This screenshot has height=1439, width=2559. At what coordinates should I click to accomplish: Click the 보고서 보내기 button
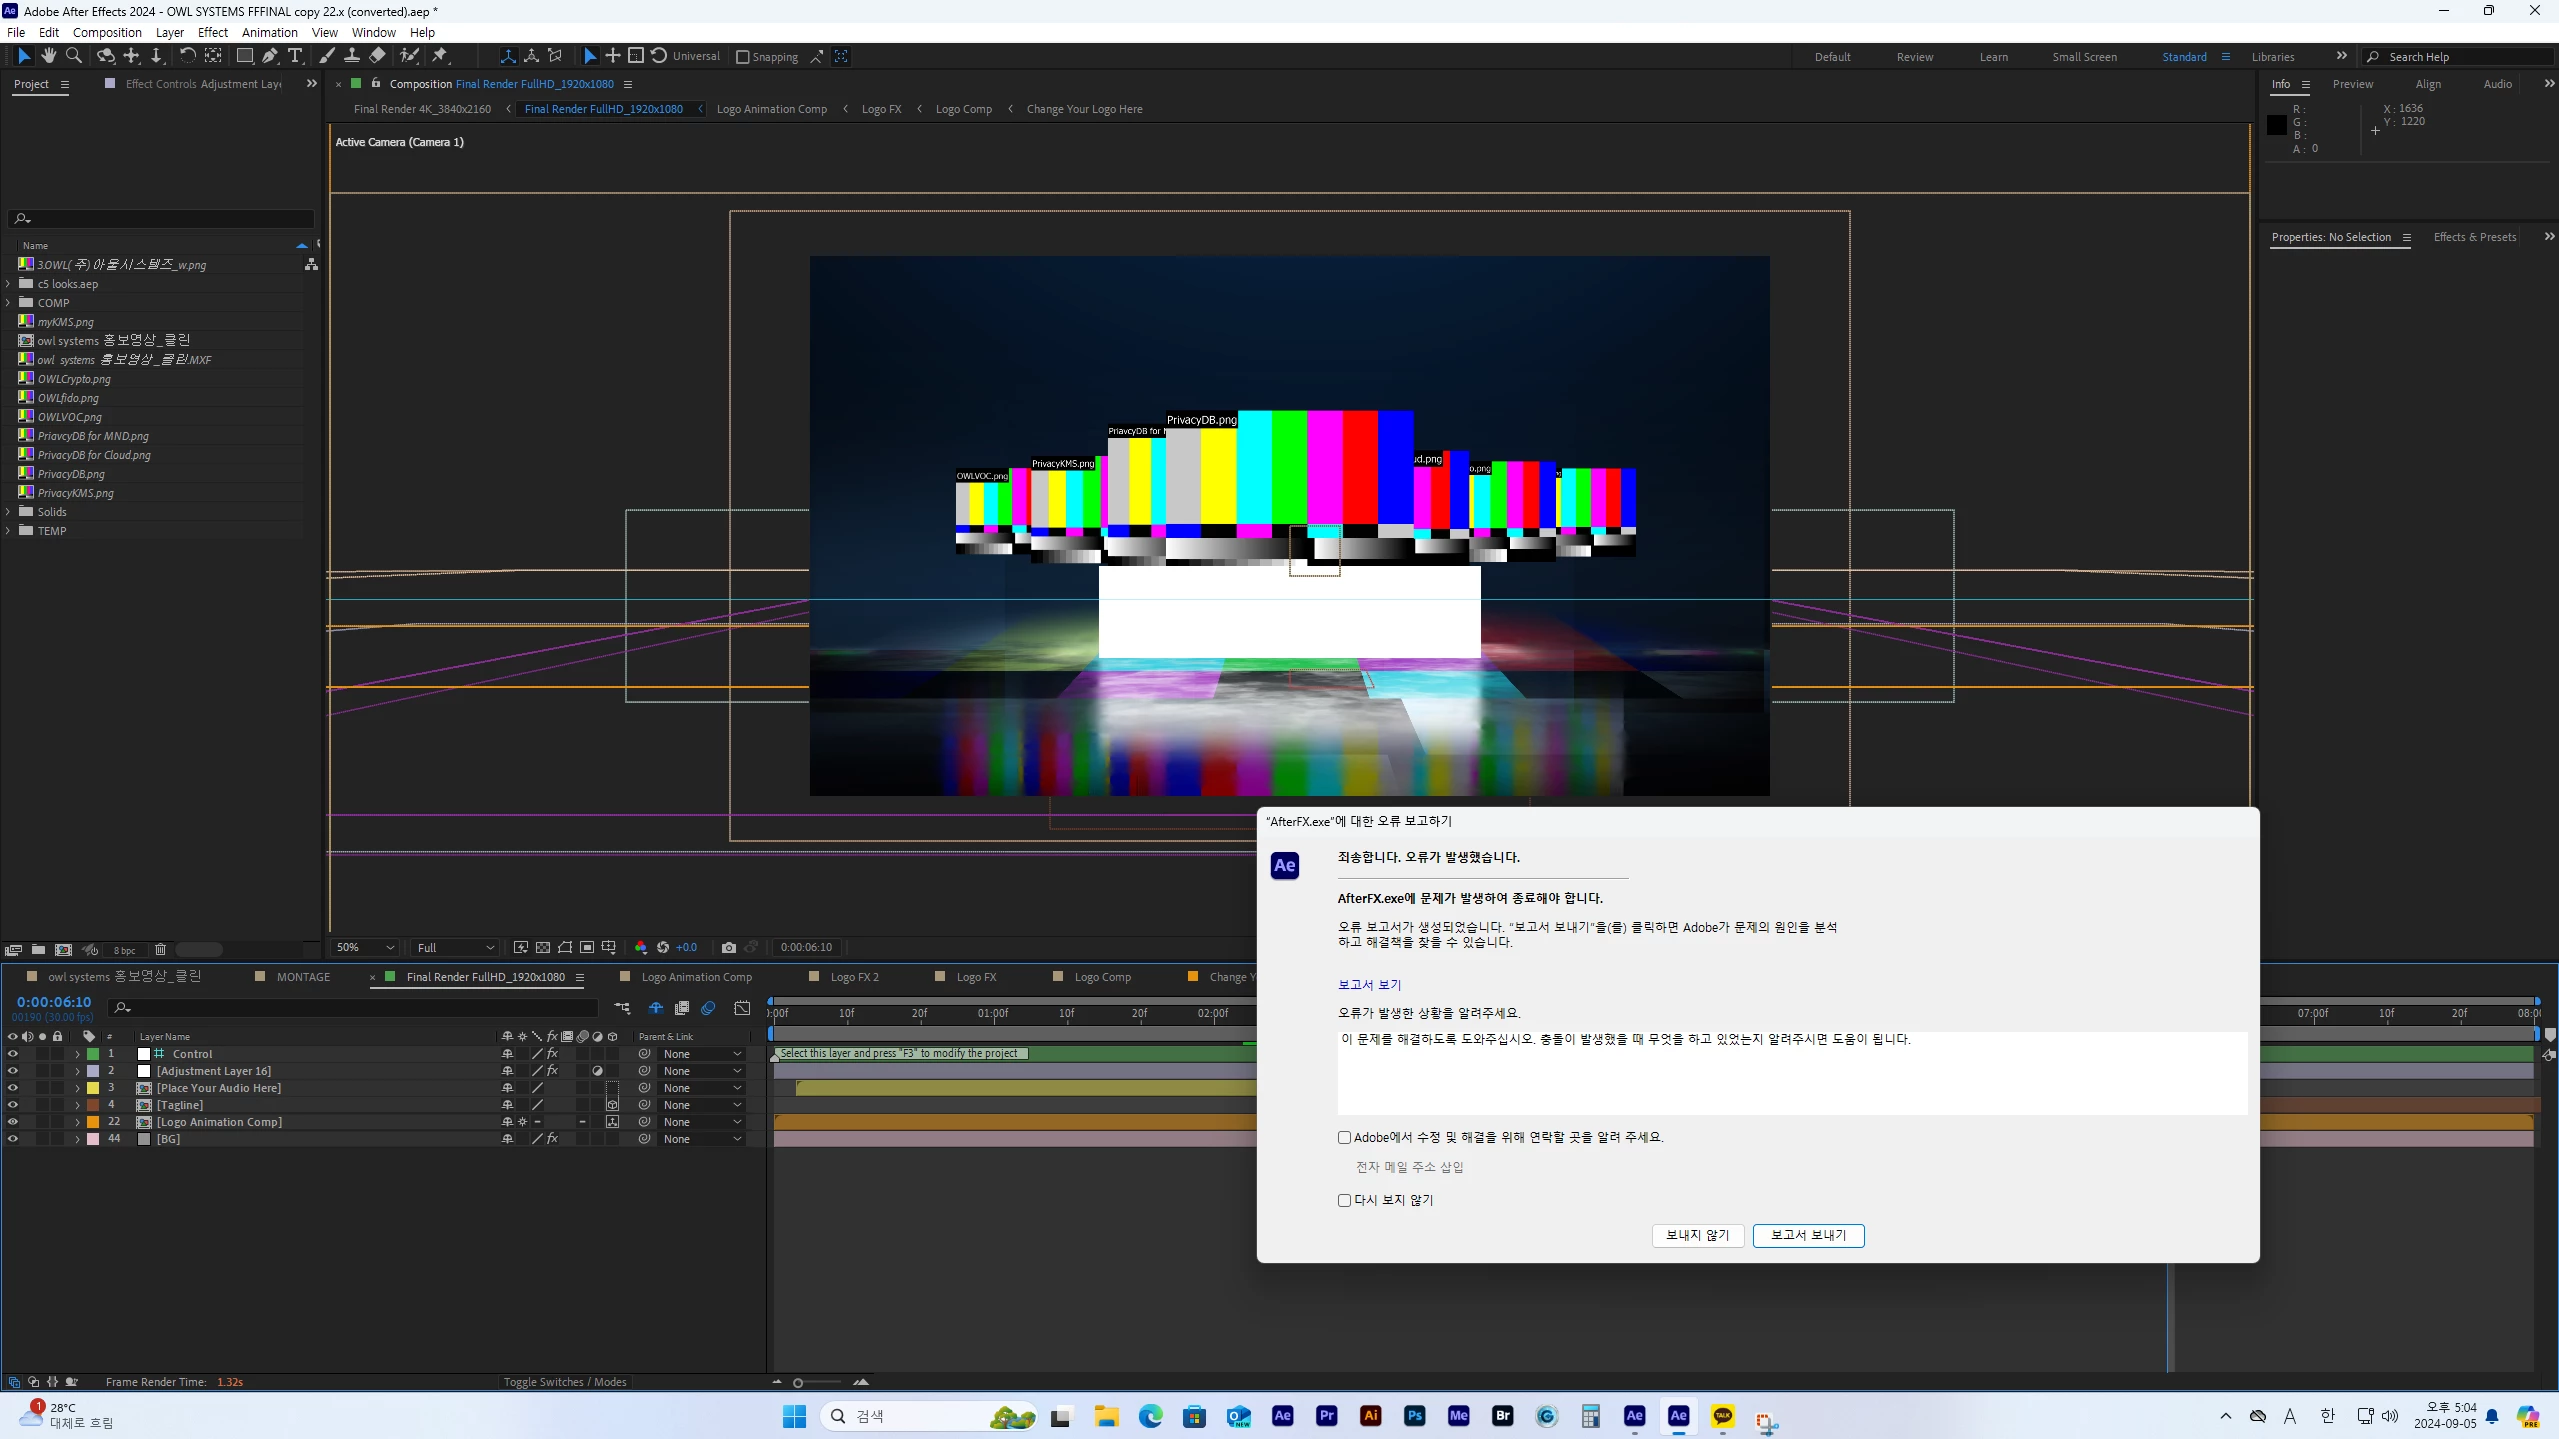point(1808,1235)
